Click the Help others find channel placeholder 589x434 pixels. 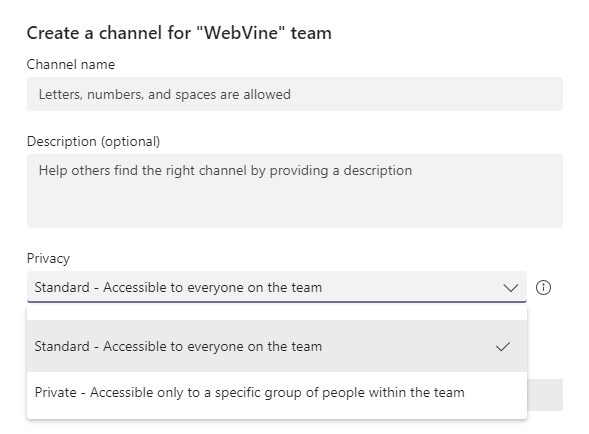(x=225, y=171)
